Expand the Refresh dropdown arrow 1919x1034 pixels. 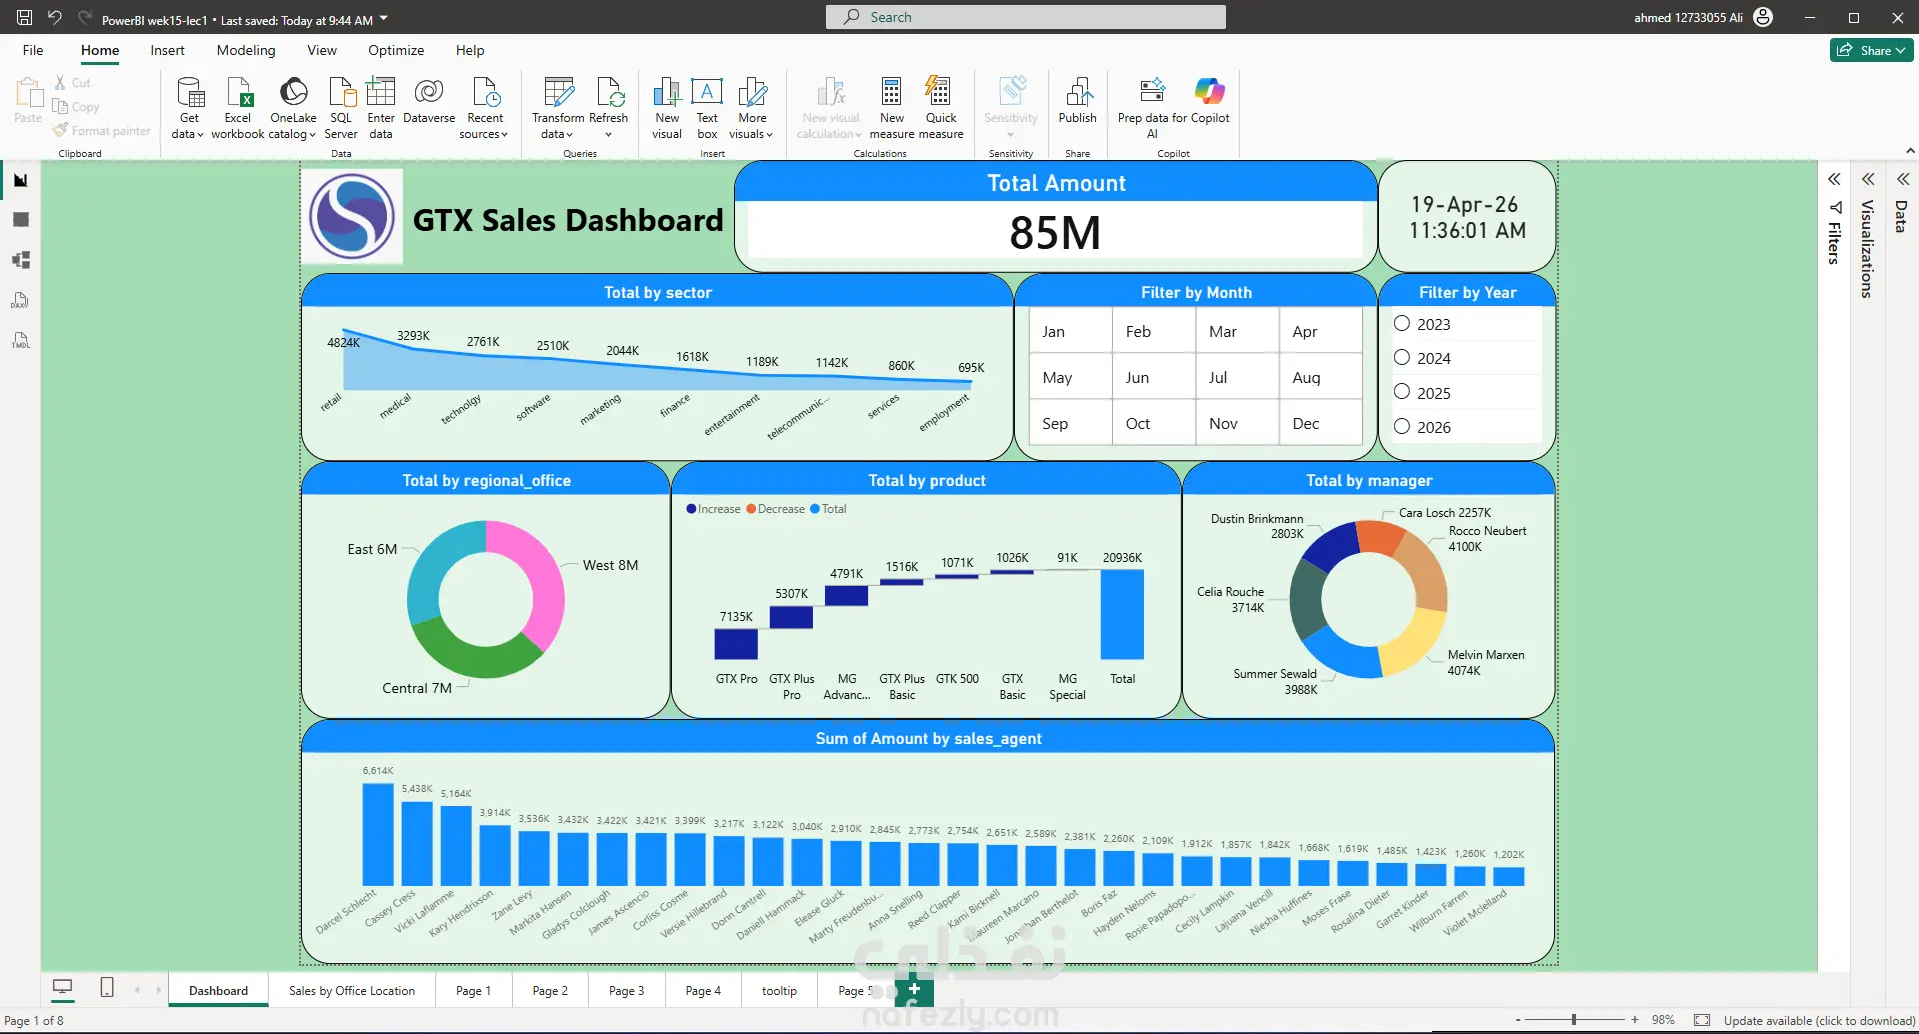click(x=609, y=135)
